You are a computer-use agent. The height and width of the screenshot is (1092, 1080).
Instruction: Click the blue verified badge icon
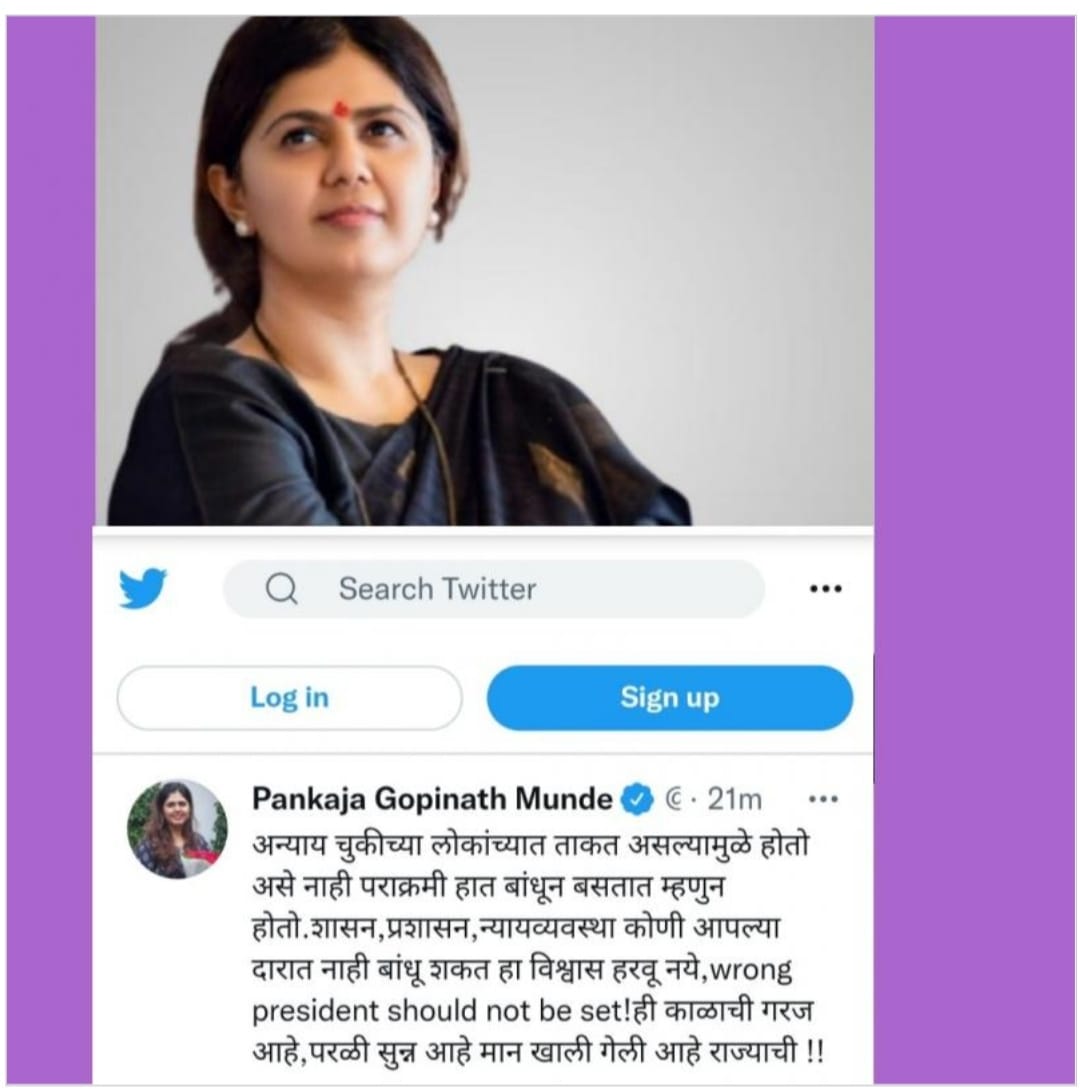(637, 800)
